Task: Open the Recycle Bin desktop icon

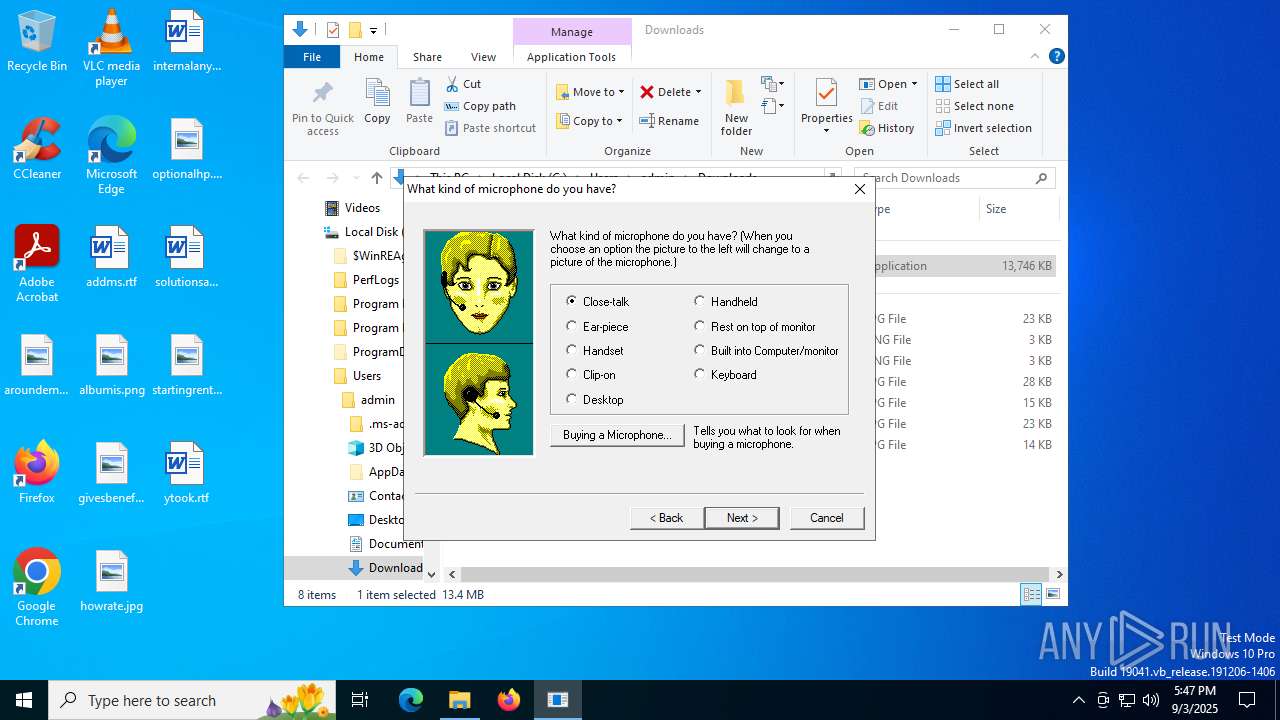Action: tap(37, 41)
